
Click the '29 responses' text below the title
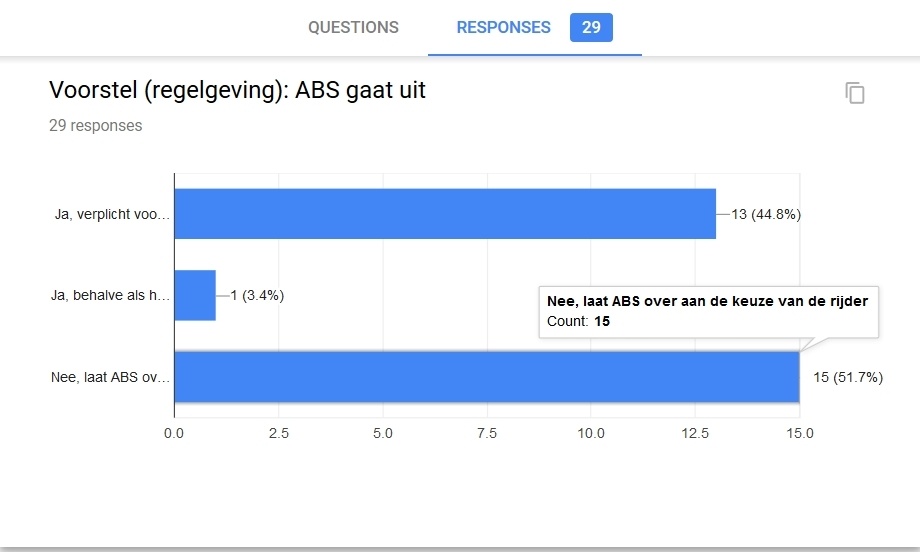[x=95, y=126]
